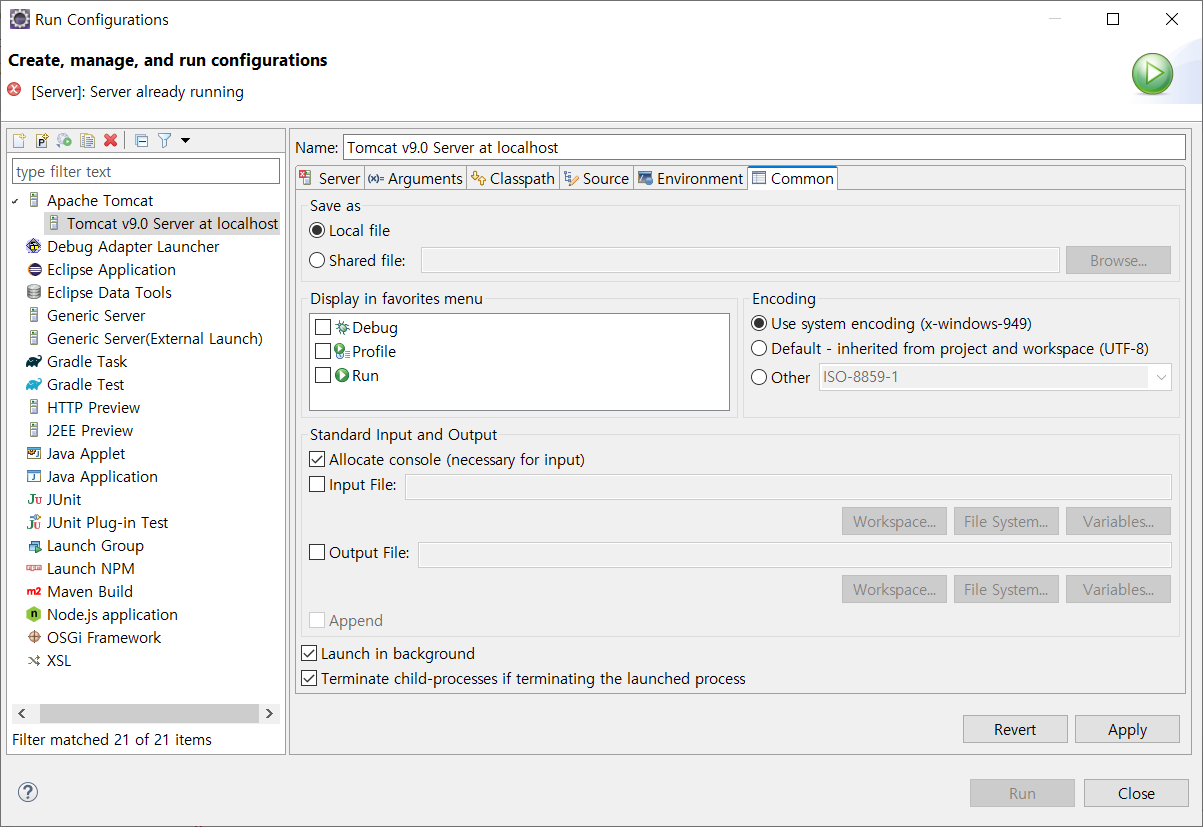Image resolution: width=1203 pixels, height=827 pixels.
Task: Click the Java Applet icon
Action: tap(34, 453)
